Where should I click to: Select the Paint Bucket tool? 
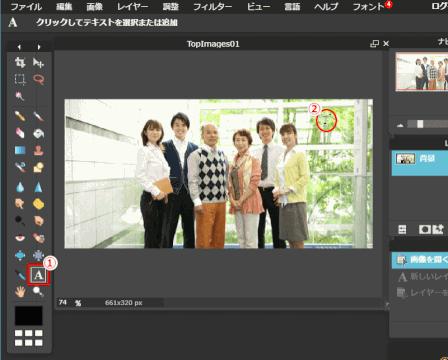(x=38, y=133)
